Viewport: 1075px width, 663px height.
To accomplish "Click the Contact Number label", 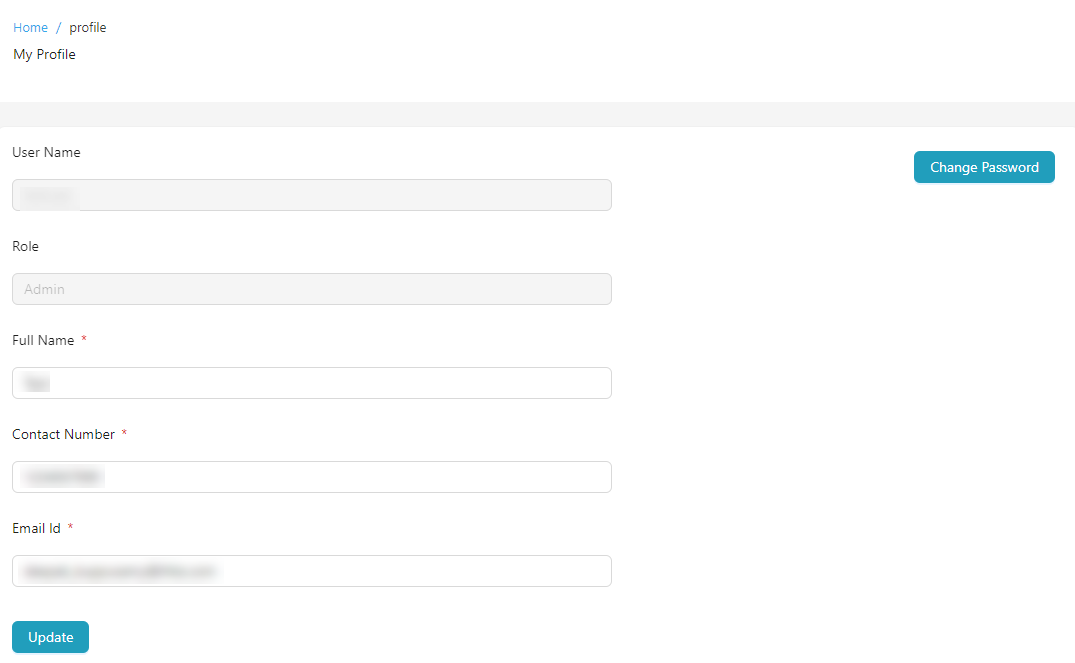I will tap(63, 435).
